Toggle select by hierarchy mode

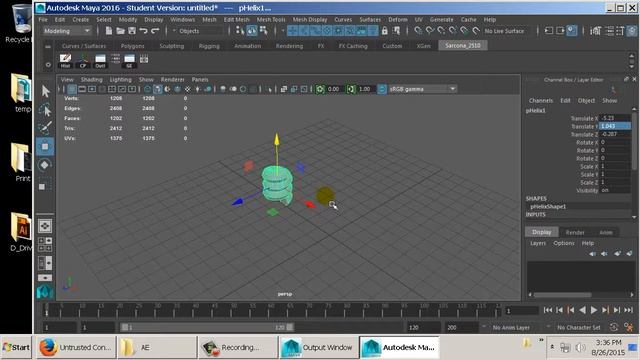[x=240, y=31]
